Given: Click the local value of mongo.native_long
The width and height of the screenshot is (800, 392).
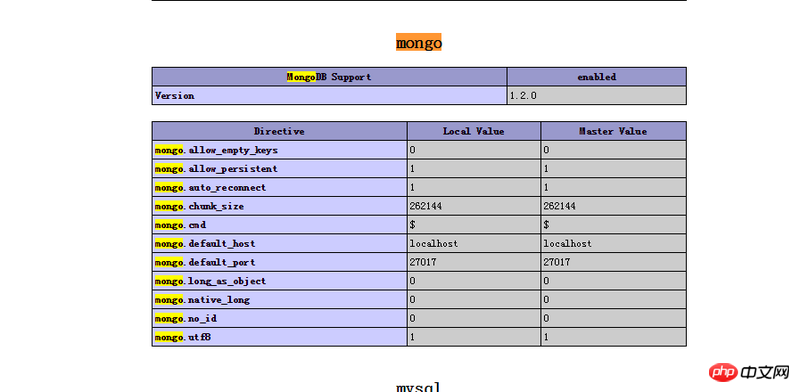Looking at the screenshot, I should click(473, 300).
